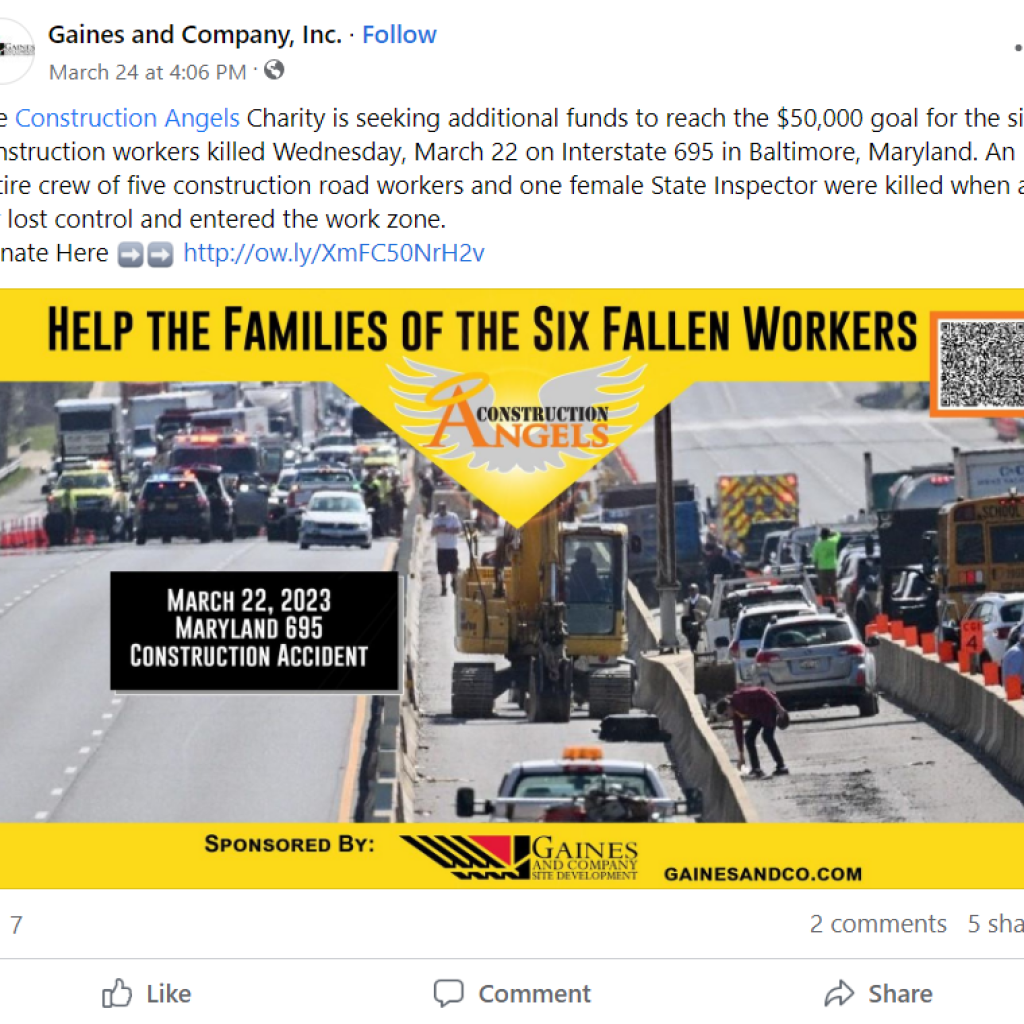Click the Gaines and Company sponsor logo
Viewport: 1024px width, 1024px height.
(520, 857)
